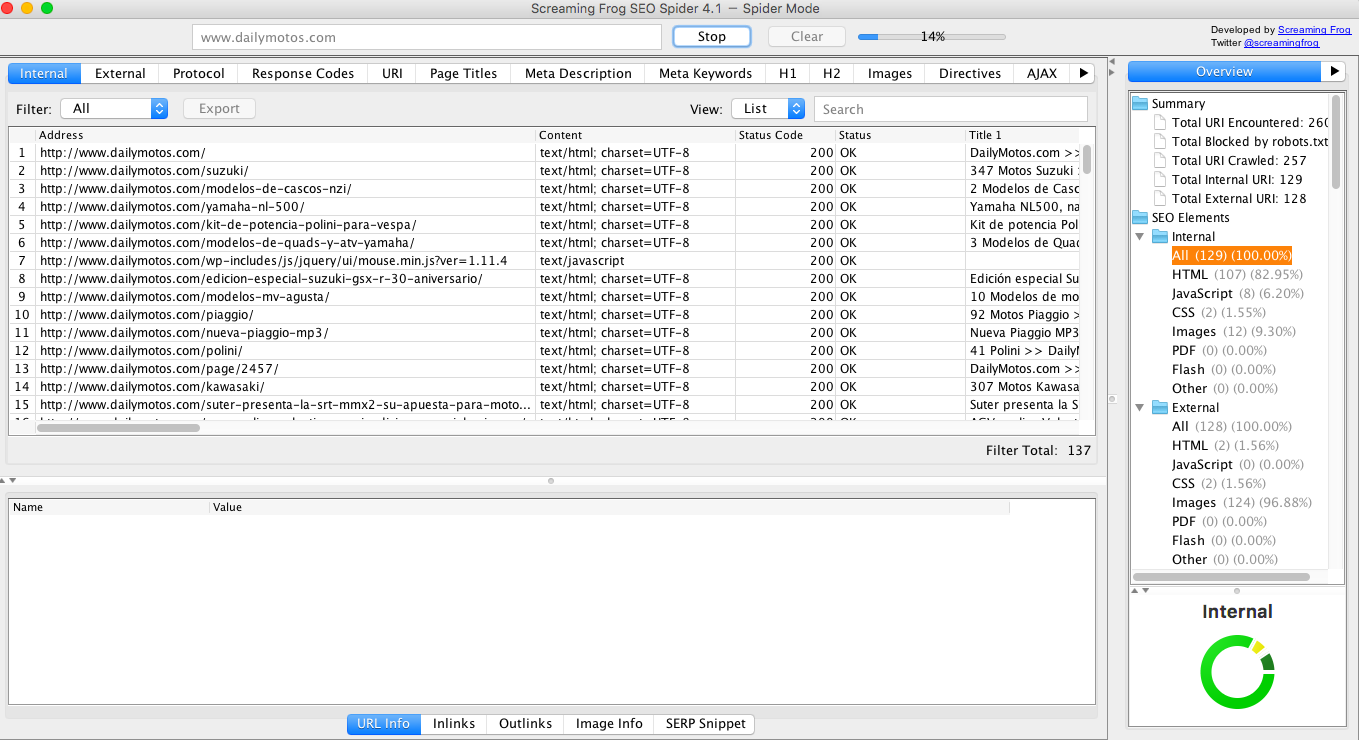
Task: Click the Total Internal URI document icon
Action: [1160, 179]
